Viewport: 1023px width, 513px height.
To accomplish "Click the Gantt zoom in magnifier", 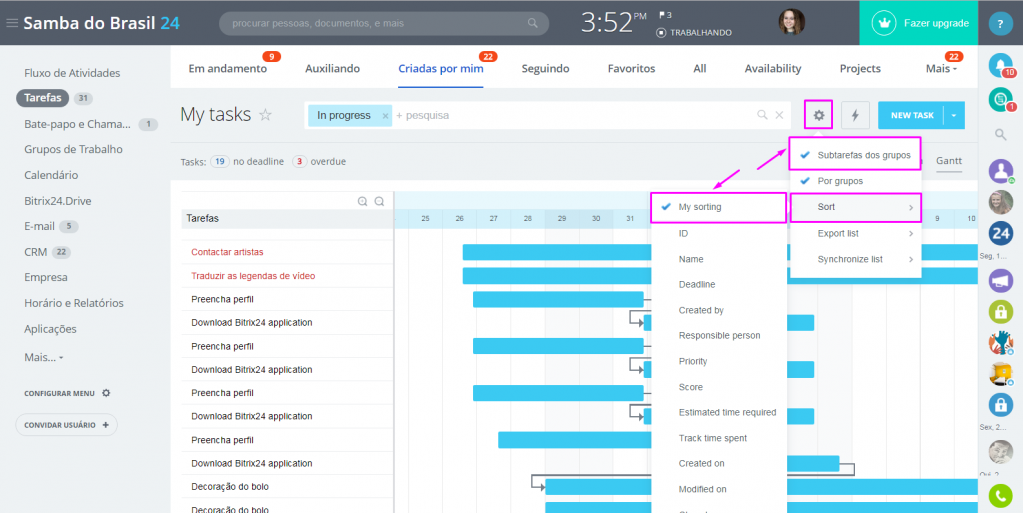I will tap(363, 202).
